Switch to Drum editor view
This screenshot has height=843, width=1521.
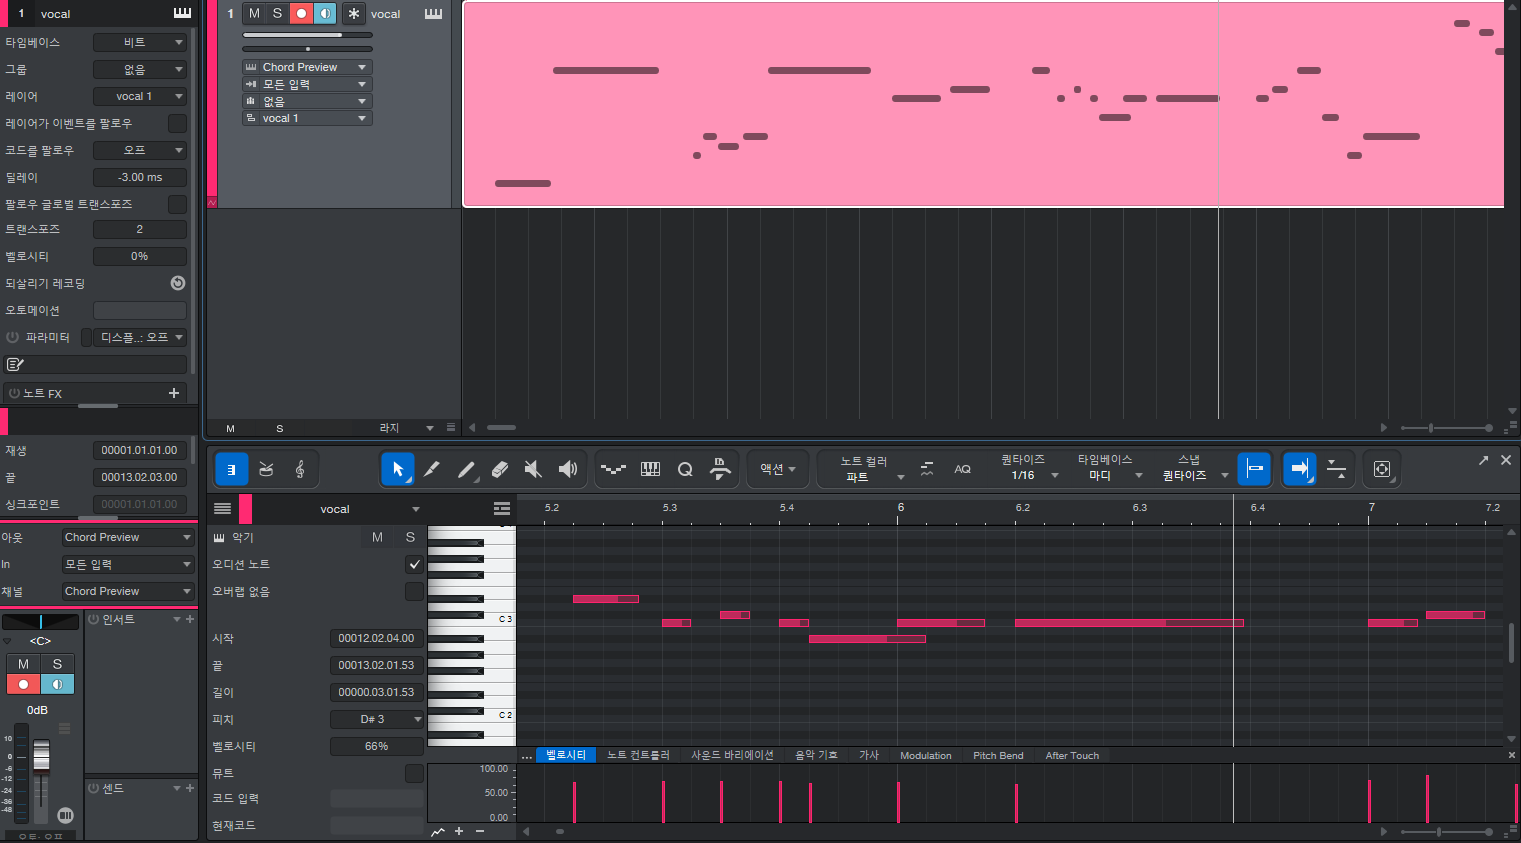[x=266, y=469]
